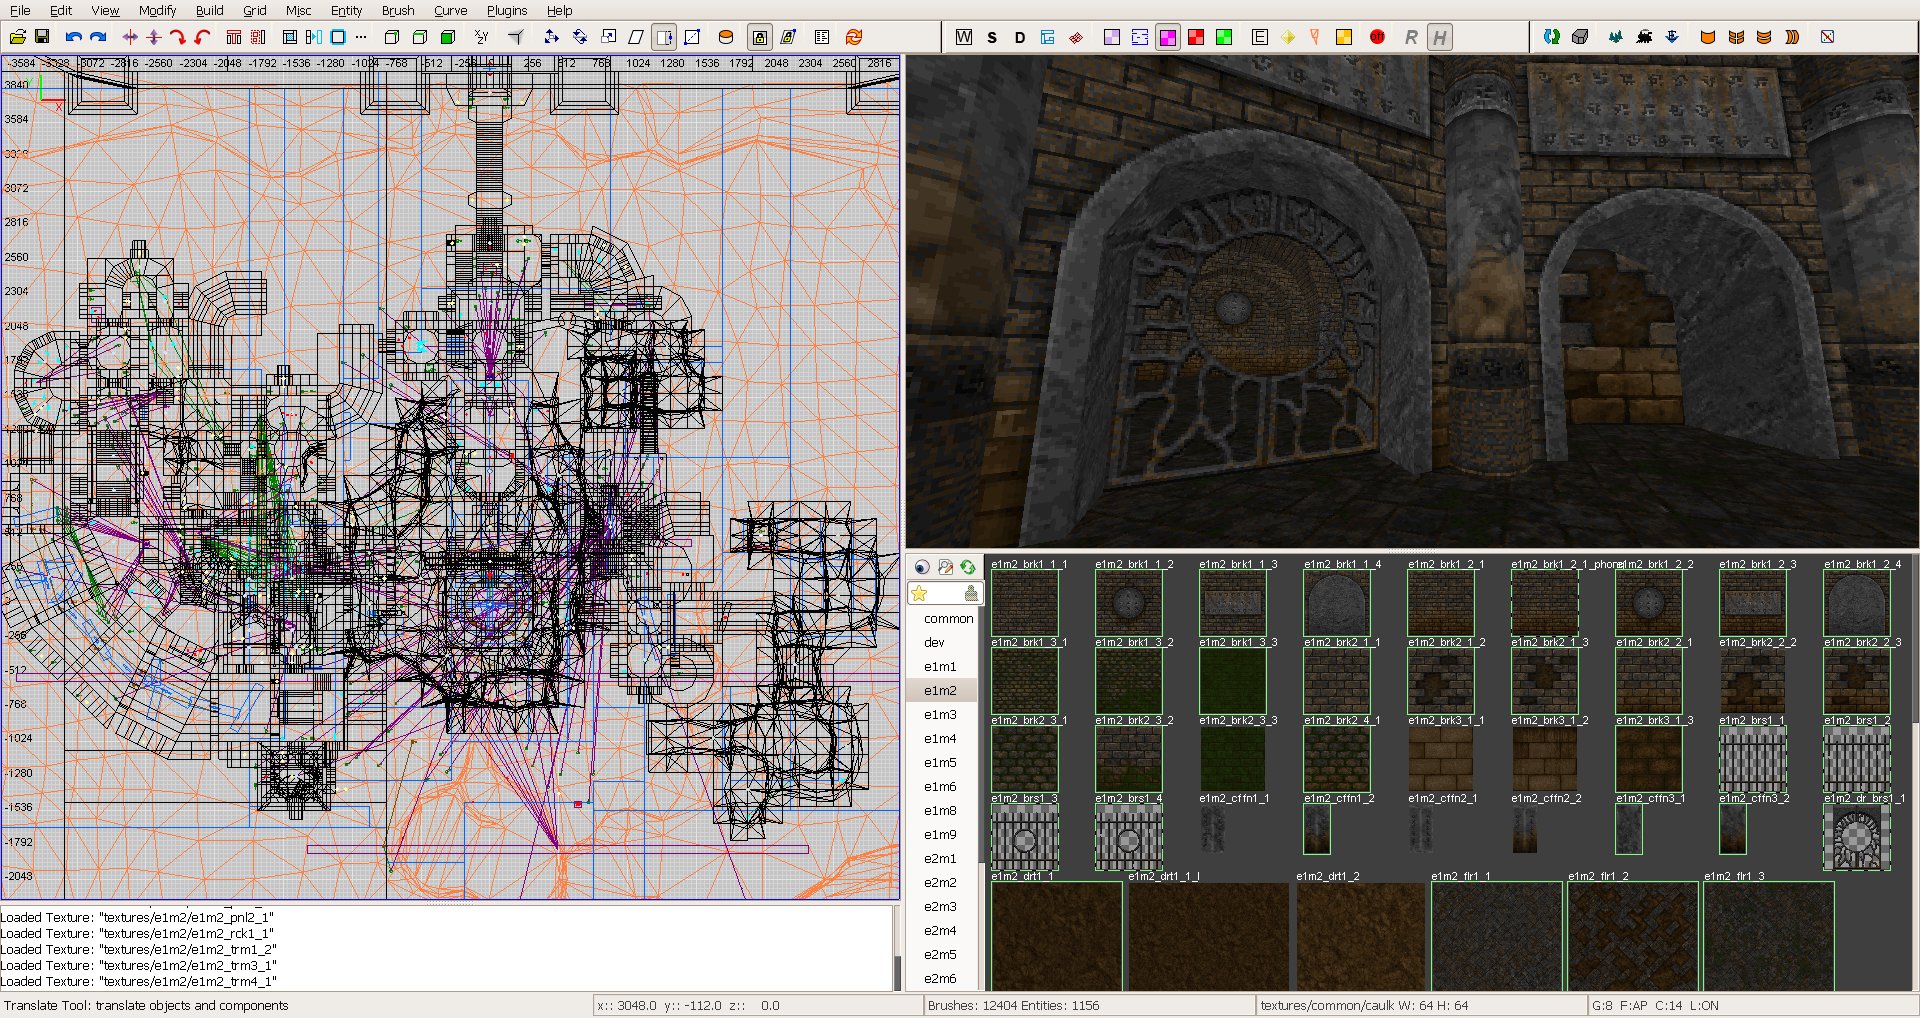Open the Misc menu
This screenshot has height=1018, width=1920.
click(298, 10)
